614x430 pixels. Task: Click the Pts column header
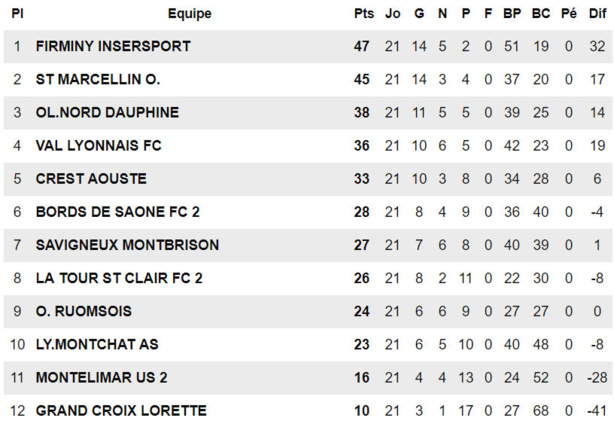[x=363, y=14]
